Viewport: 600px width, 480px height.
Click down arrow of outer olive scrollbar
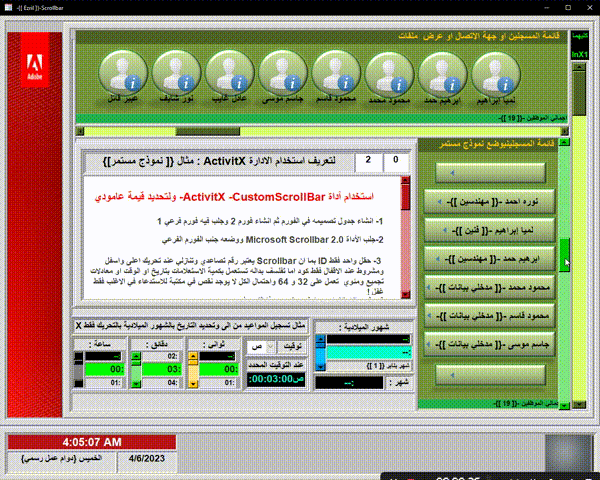click(579, 404)
